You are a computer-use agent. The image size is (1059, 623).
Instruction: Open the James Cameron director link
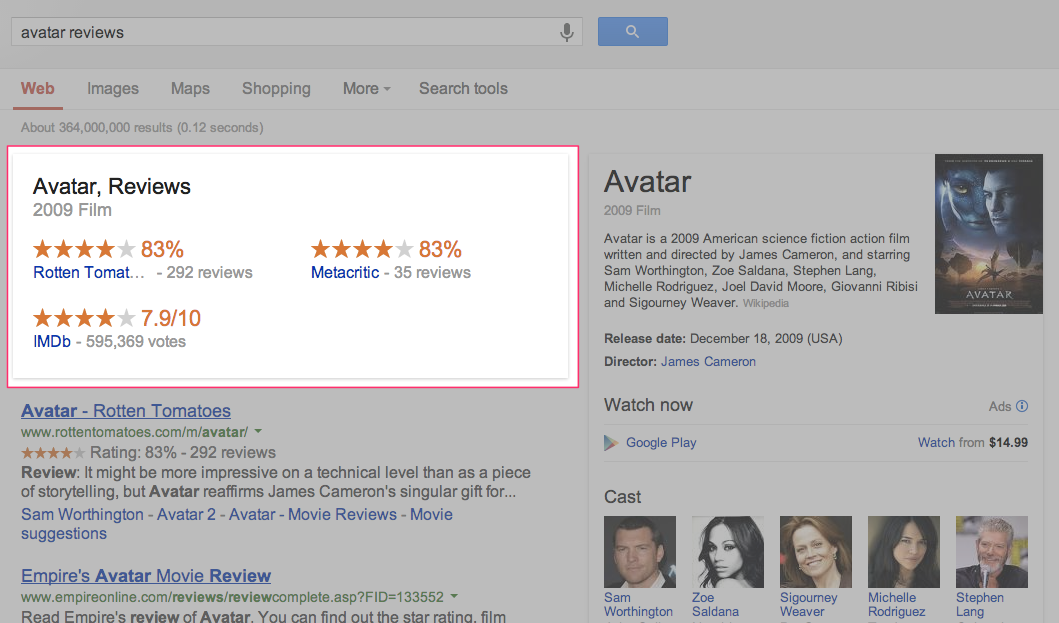pos(708,362)
